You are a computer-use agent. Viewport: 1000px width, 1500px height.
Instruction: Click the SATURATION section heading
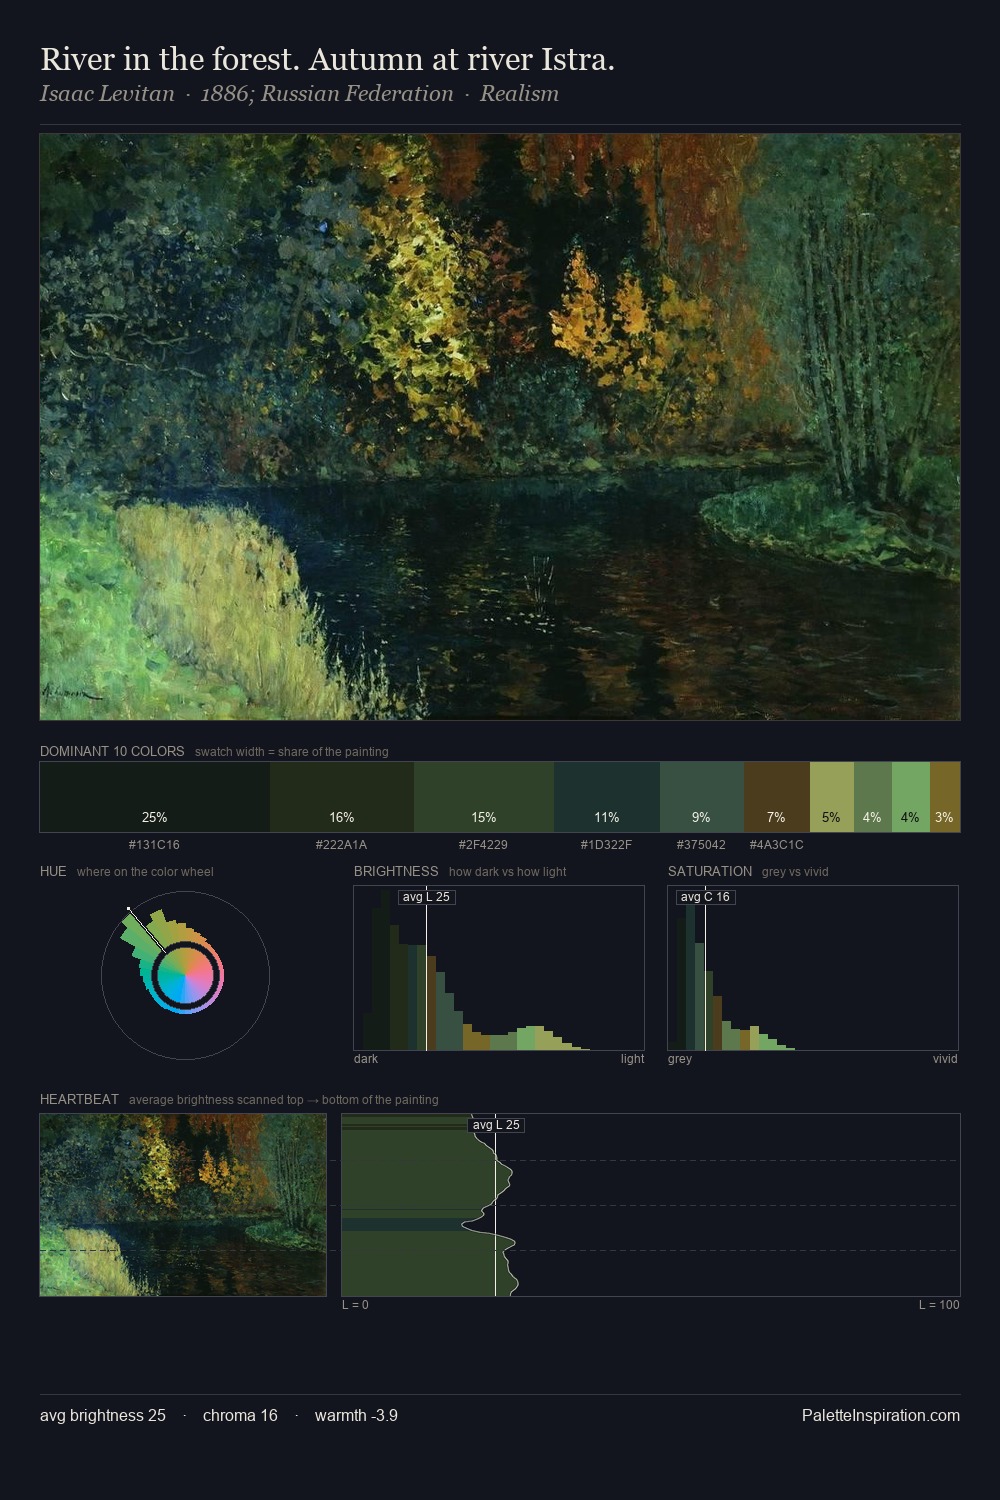pyautogui.click(x=710, y=871)
